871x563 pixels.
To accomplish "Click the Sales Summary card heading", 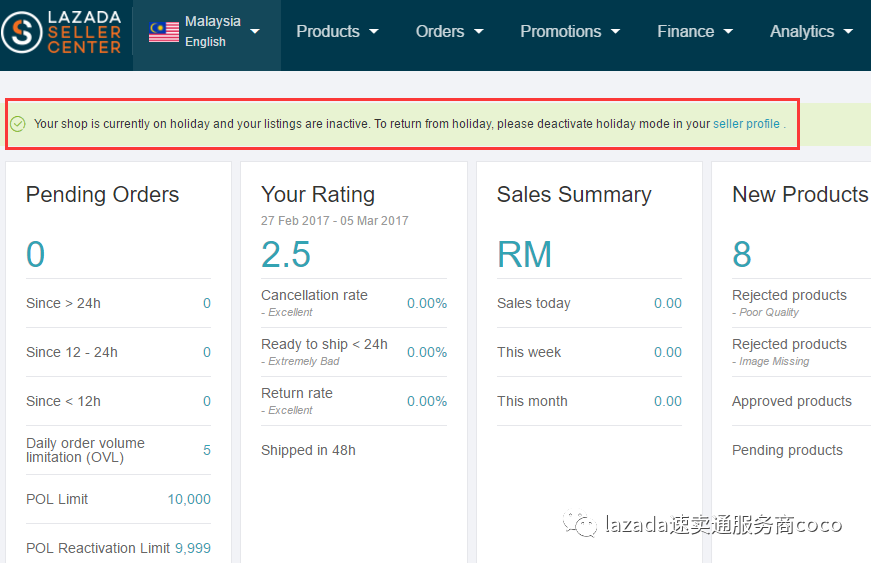I will coord(574,195).
